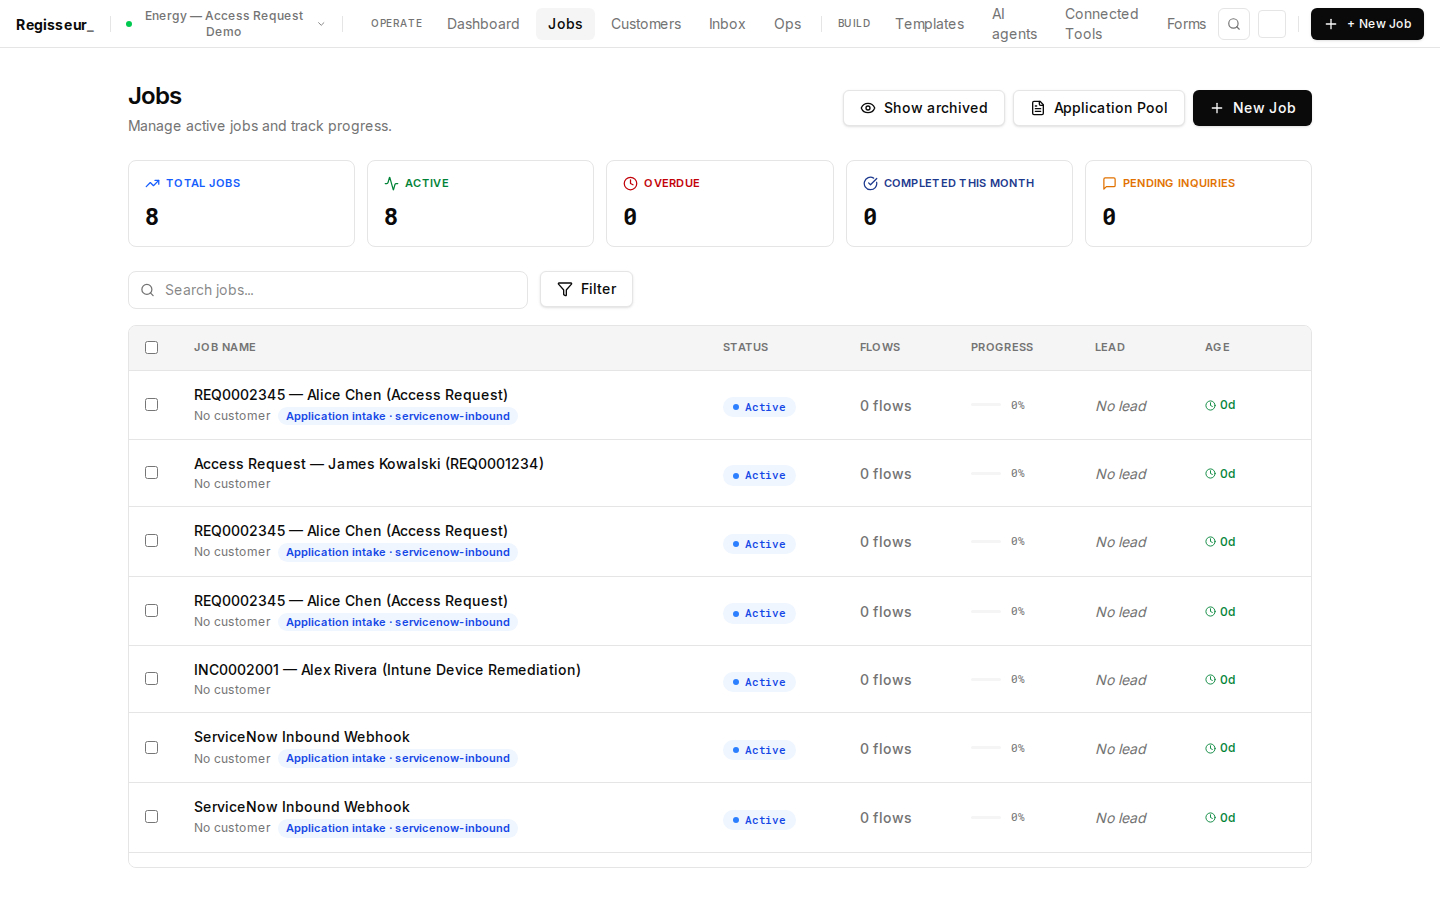Click the Age column header
Image resolution: width=1440 pixels, height=900 pixels.
click(x=1217, y=348)
